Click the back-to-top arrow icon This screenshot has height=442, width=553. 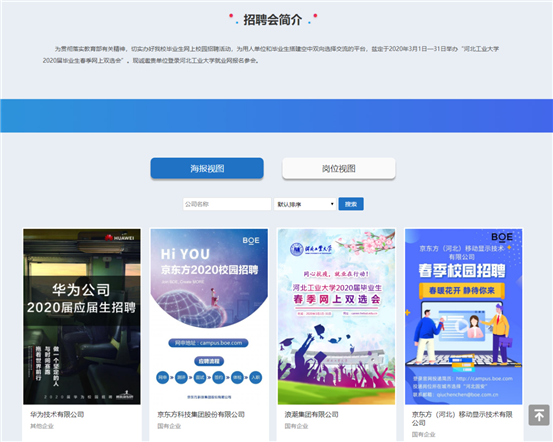(x=539, y=415)
